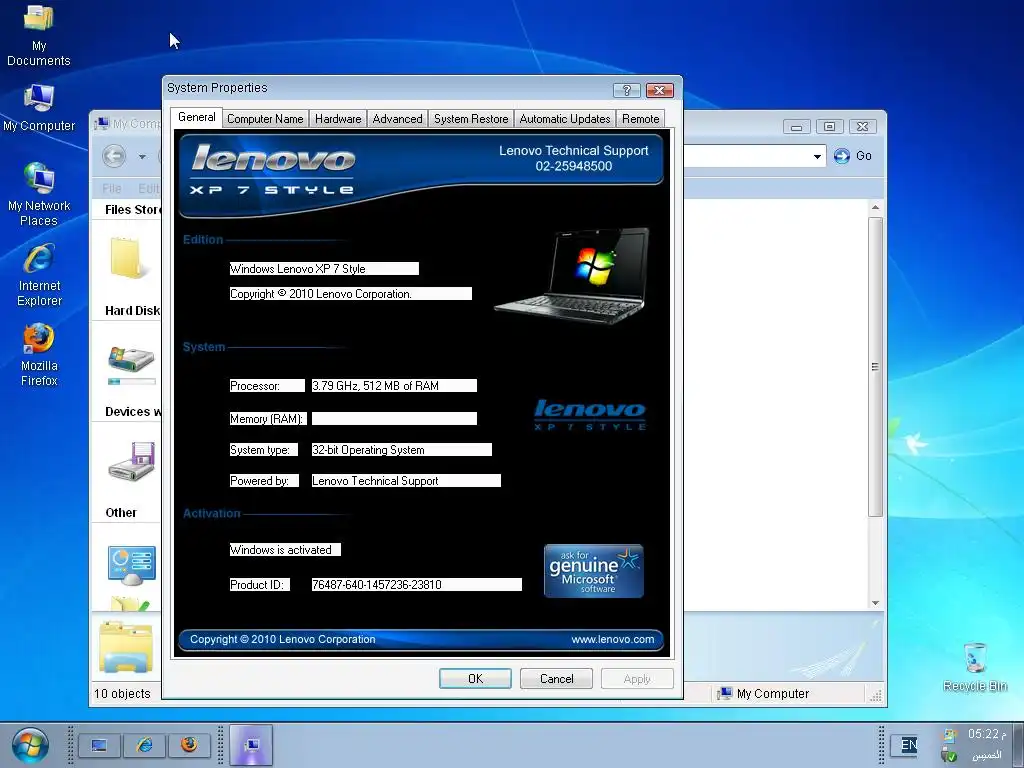Switch to the Computer Name tab
1024x768 pixels.
(265, 119)
